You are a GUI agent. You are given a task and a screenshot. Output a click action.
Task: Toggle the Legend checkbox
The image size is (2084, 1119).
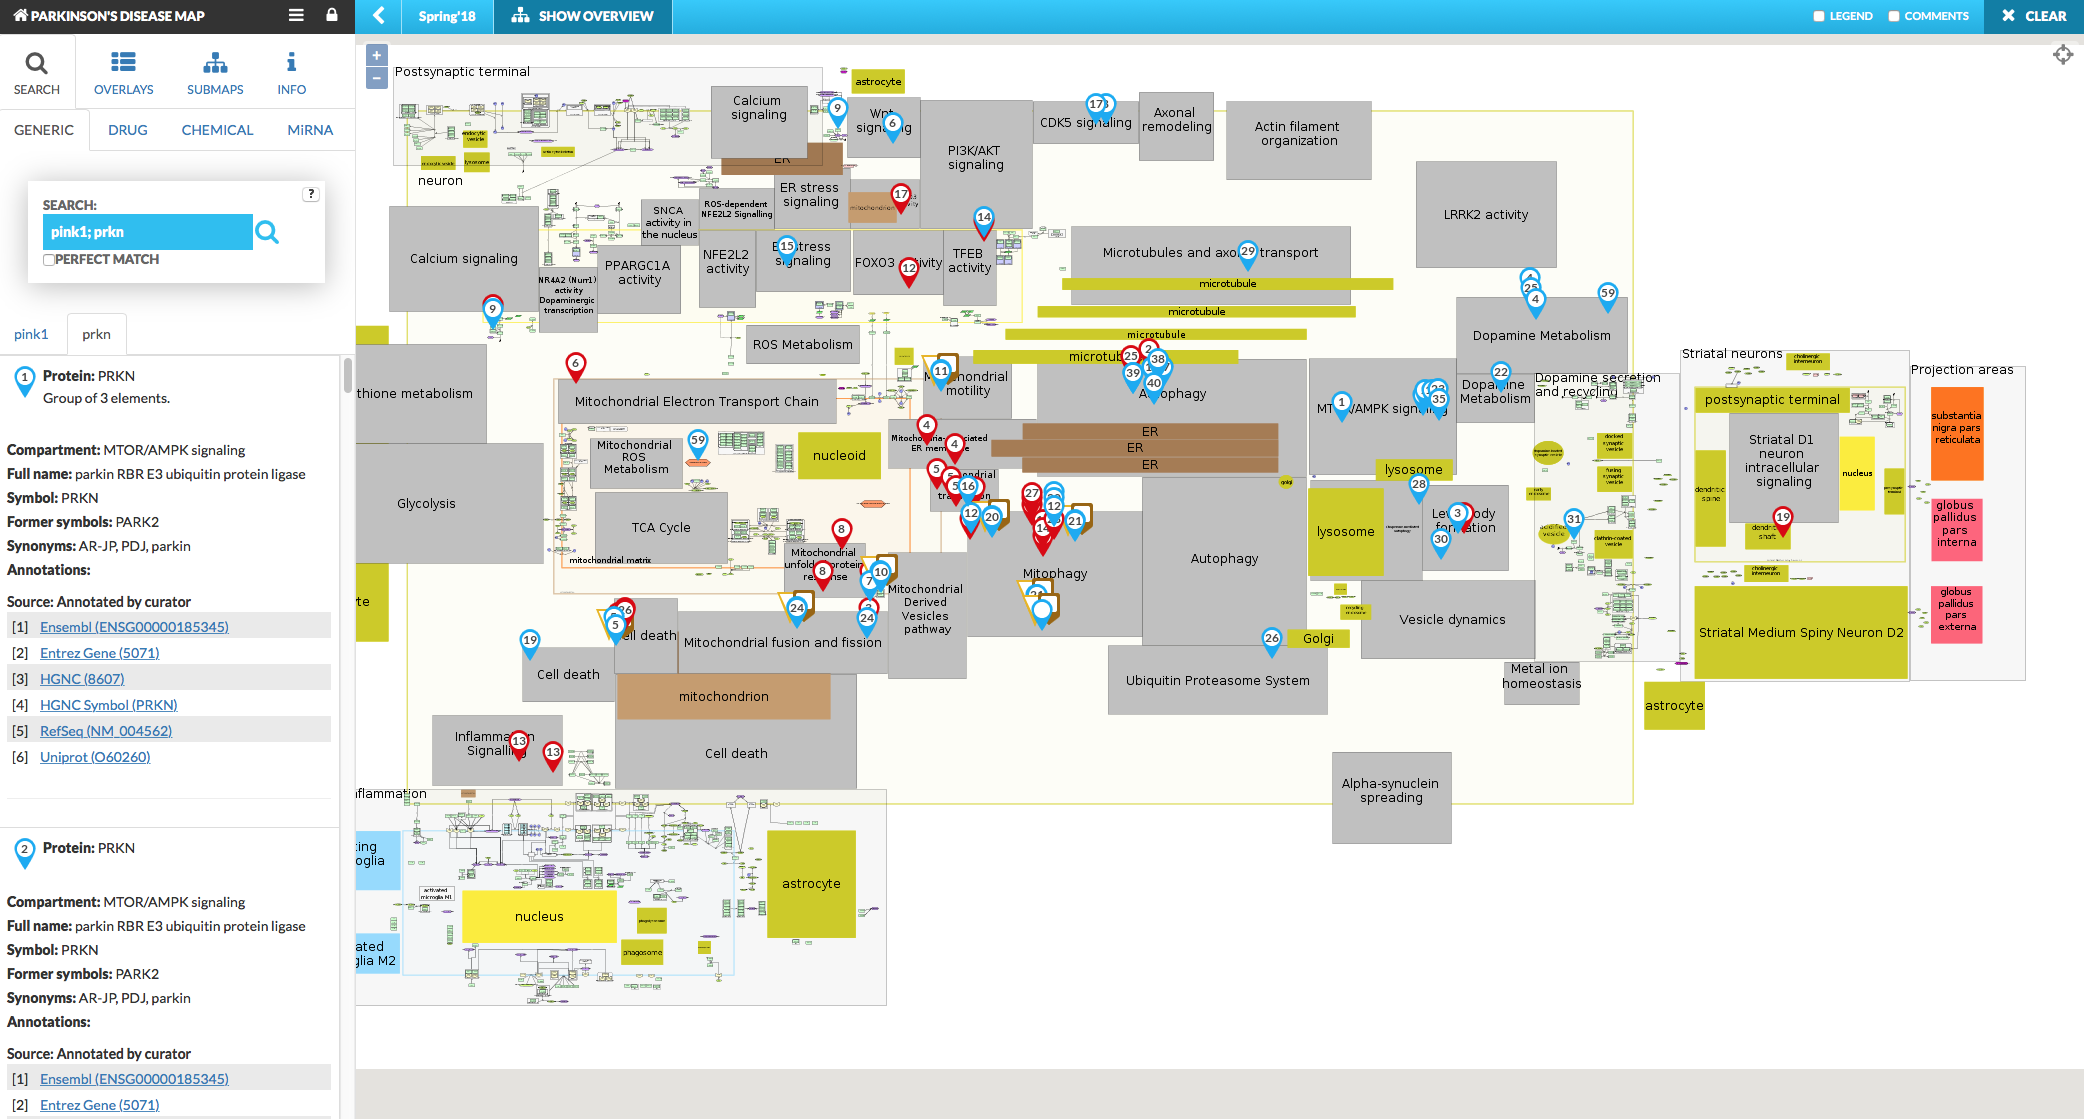coord(1819,16)
